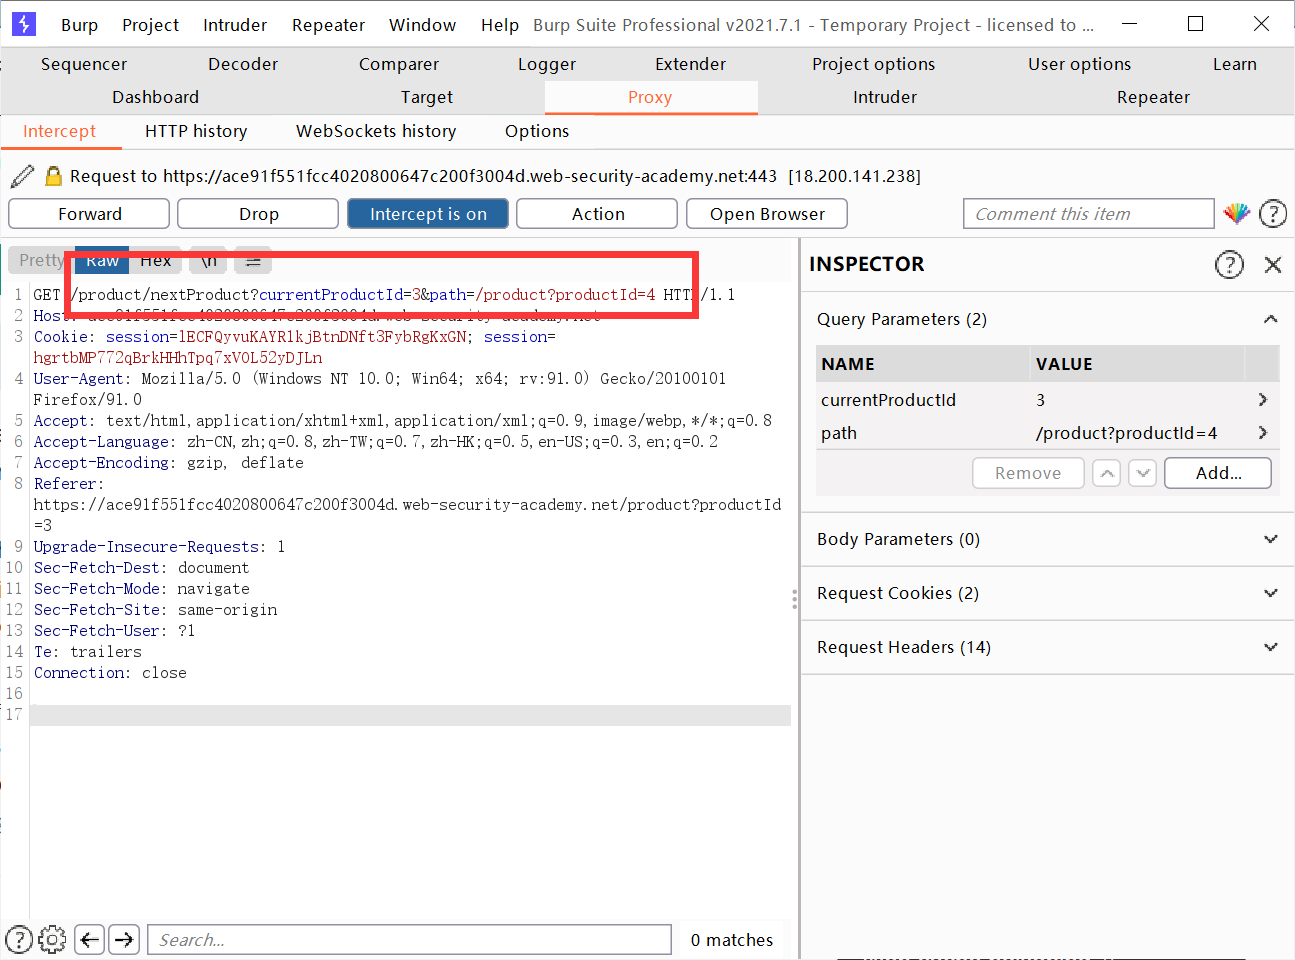Image resolution: width=1295 pixels, height=960 pixels.
Task: Switch to Hex view
Action: pos(155,260)
